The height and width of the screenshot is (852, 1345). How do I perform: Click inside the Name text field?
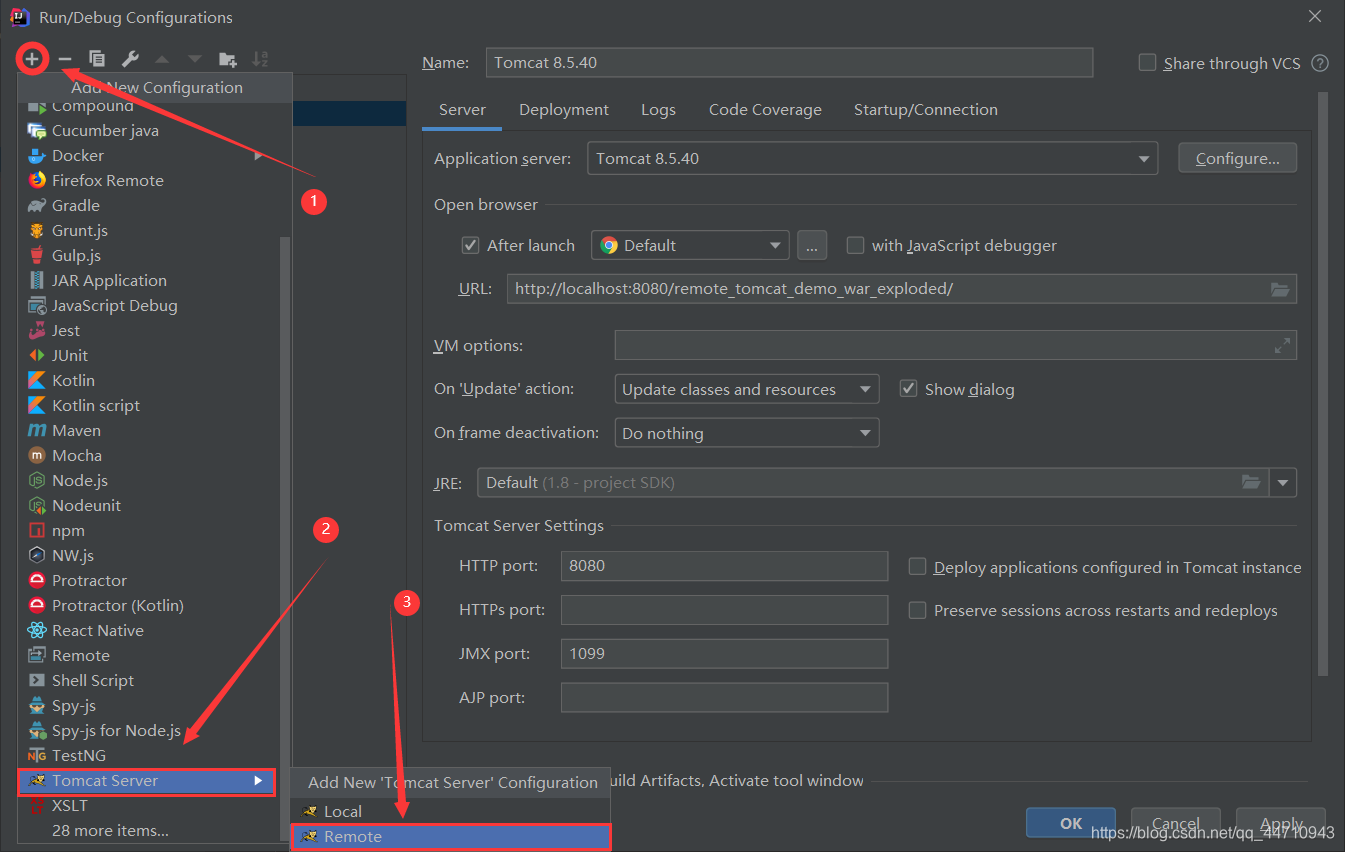pos(789,62)
